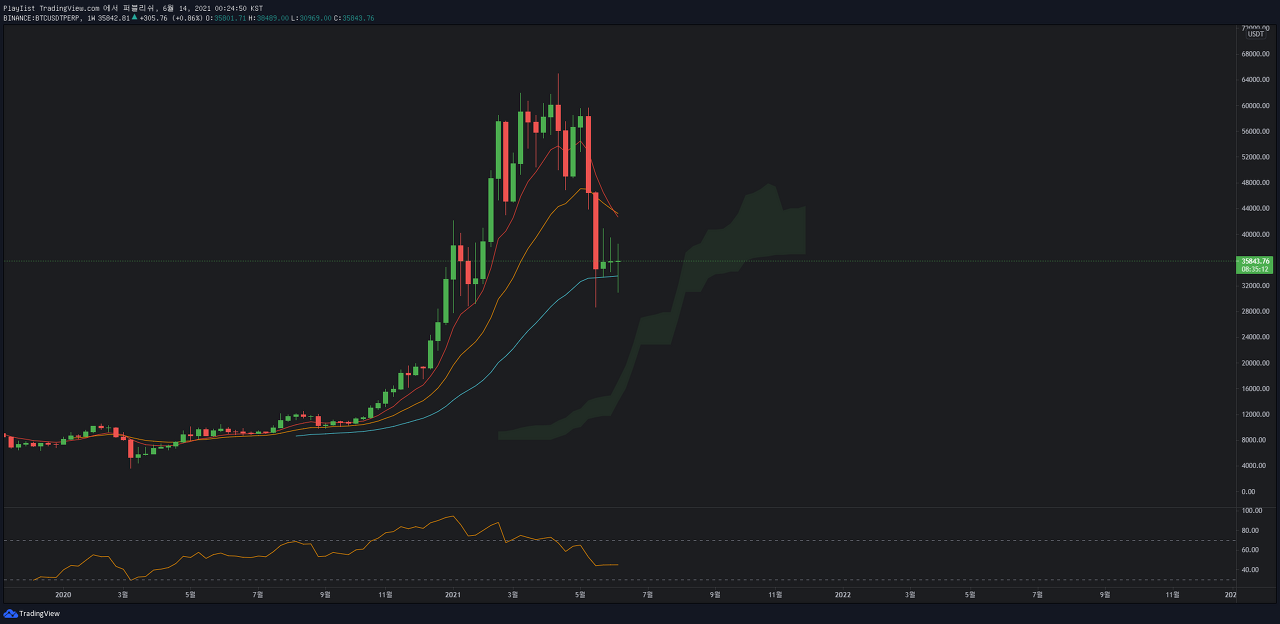1280x624 pixels.
Task: Click the open value O:35801.71
Action: [x=225, y=18]
